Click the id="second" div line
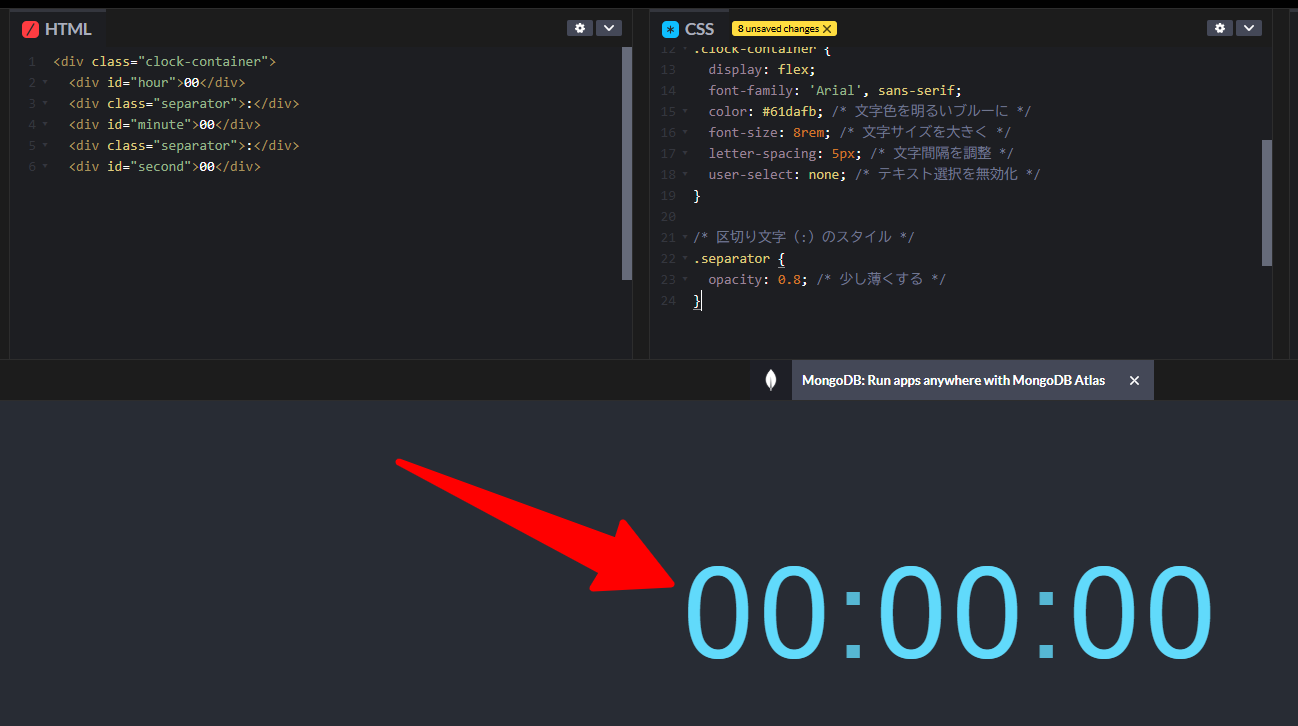Screen dimensions: 1298x726 165,167
